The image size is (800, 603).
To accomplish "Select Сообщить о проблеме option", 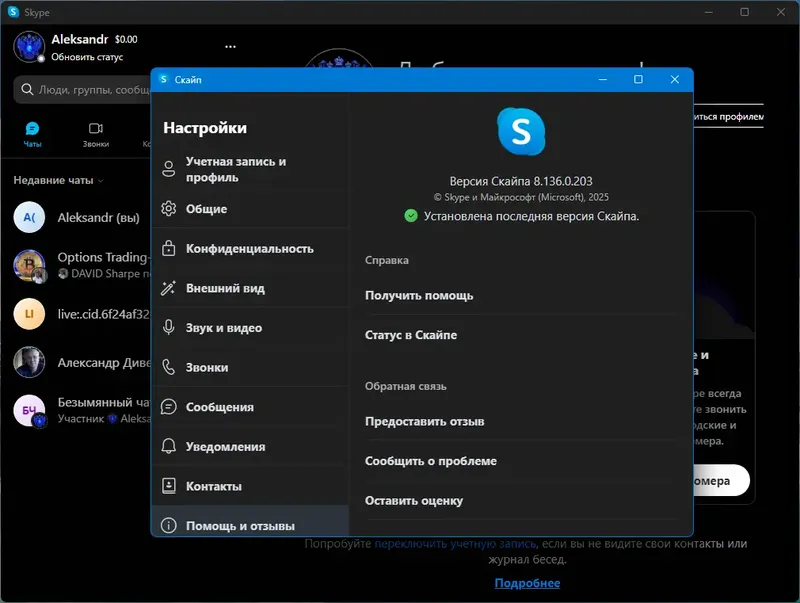I will pyautogui.click(x=431, y=461).
